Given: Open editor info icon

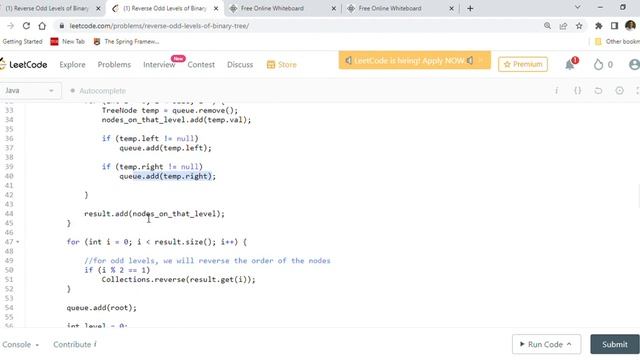Looking at the screenshot, I should tap(556, 91).
